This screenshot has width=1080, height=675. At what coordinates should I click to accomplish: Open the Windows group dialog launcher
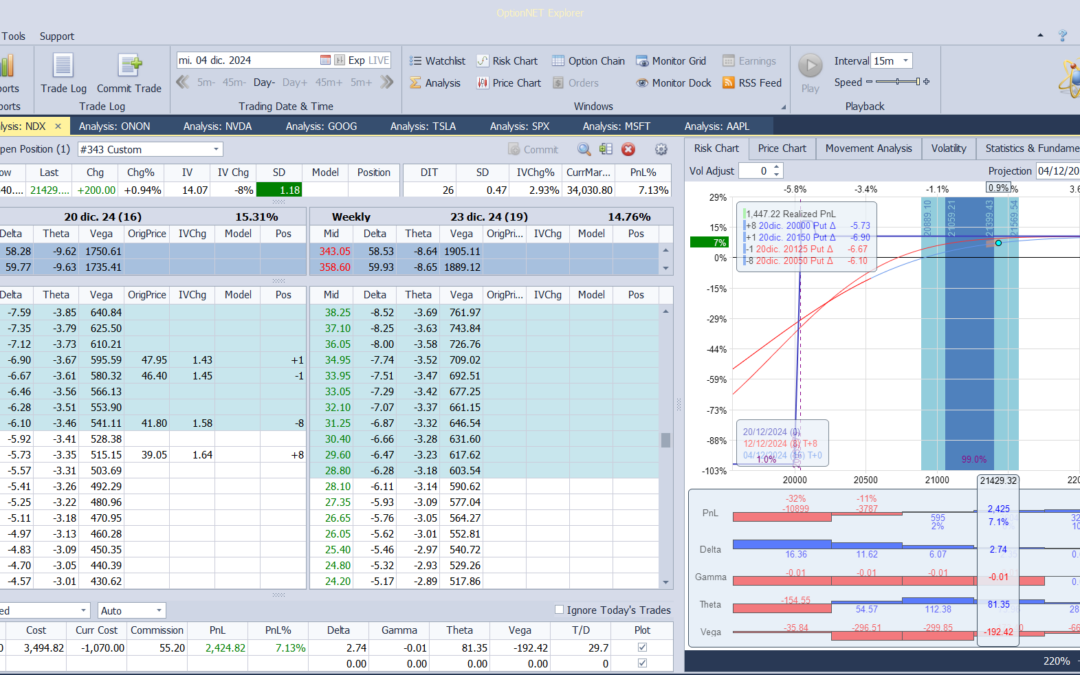[x=783, y=107]
